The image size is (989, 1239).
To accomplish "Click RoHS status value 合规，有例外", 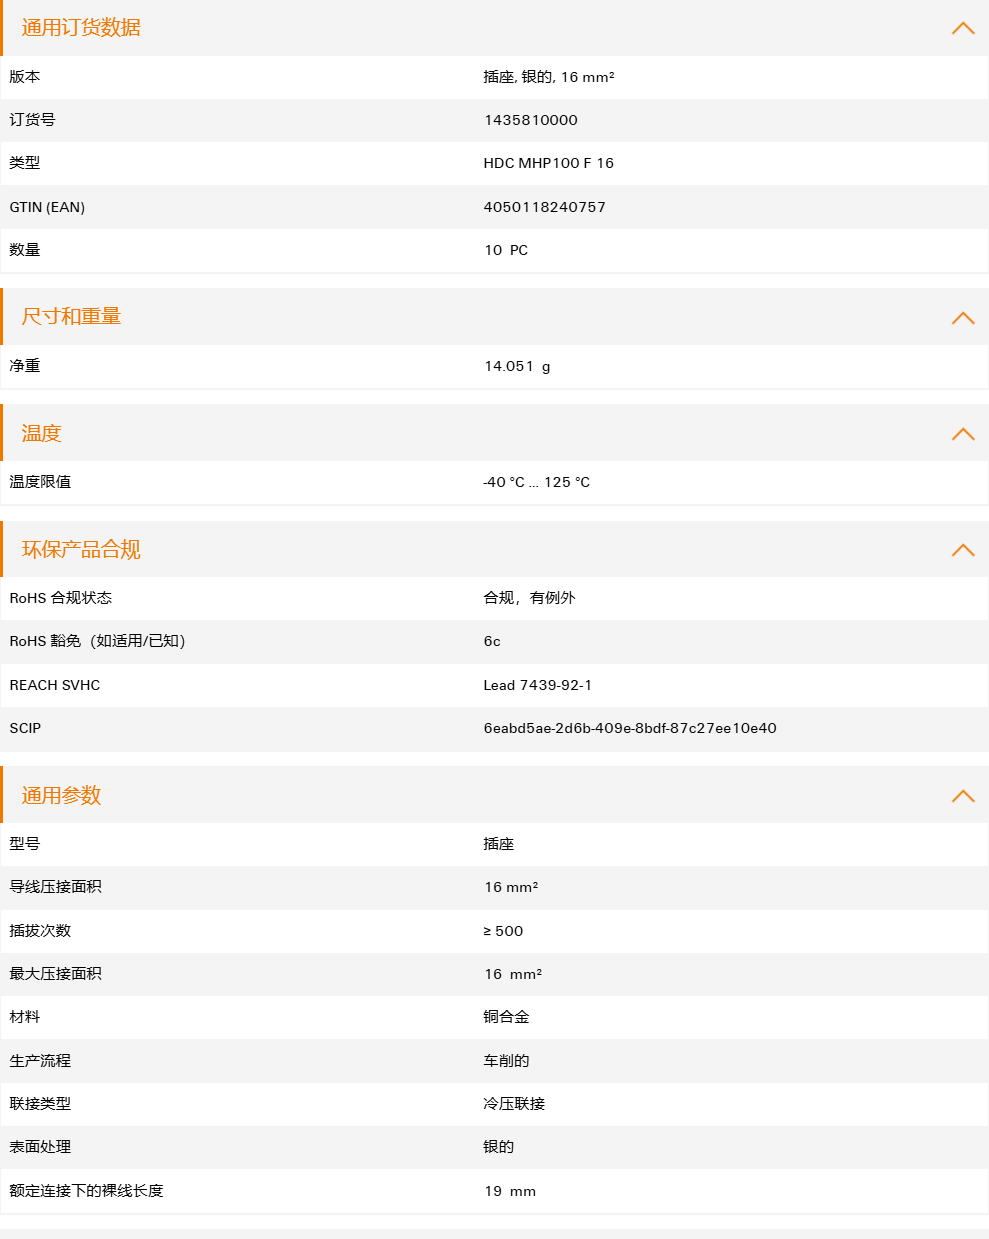I will (530, 598).
